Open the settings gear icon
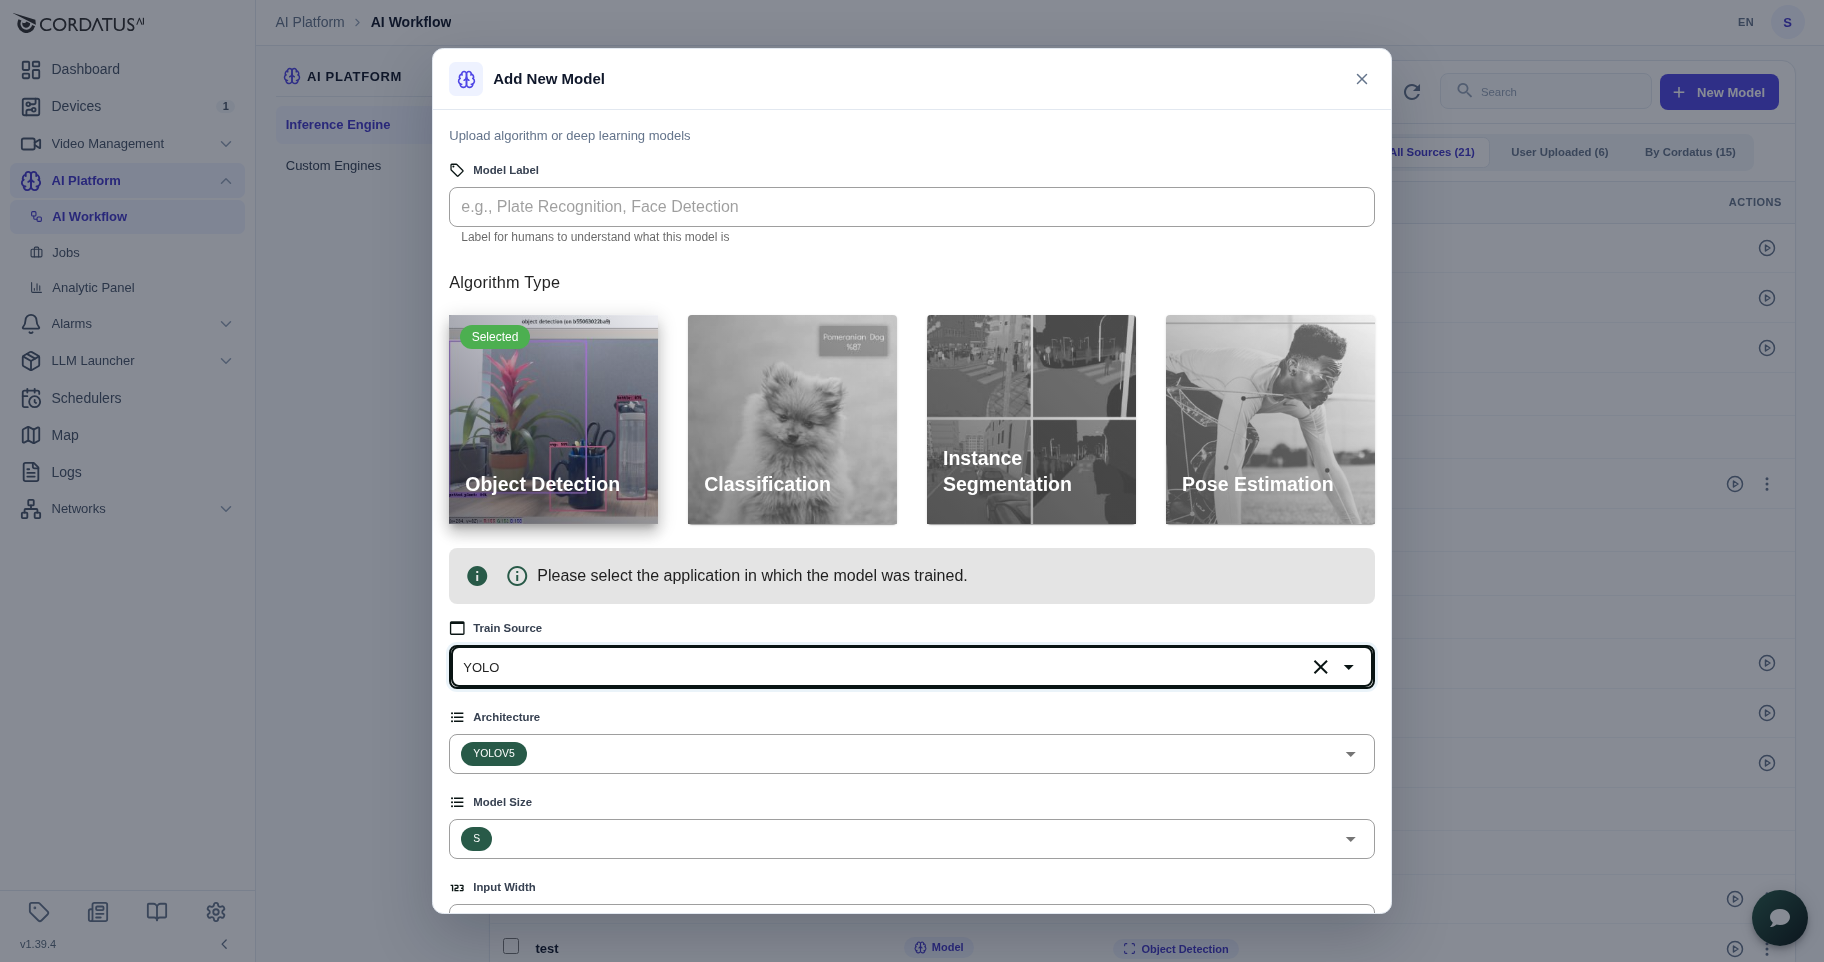Image resolution: width=1824 pixels, height=962 pixels. pos(216,912)
